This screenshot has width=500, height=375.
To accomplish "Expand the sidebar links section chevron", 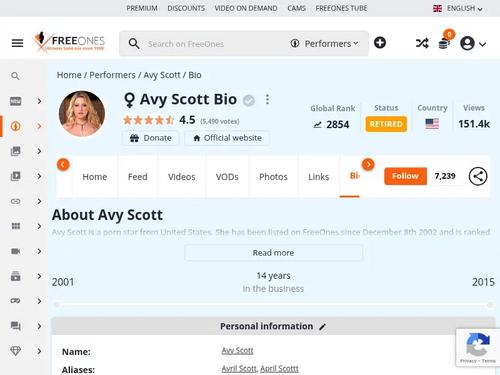I will pyautogui.click(x=39, y=201).
